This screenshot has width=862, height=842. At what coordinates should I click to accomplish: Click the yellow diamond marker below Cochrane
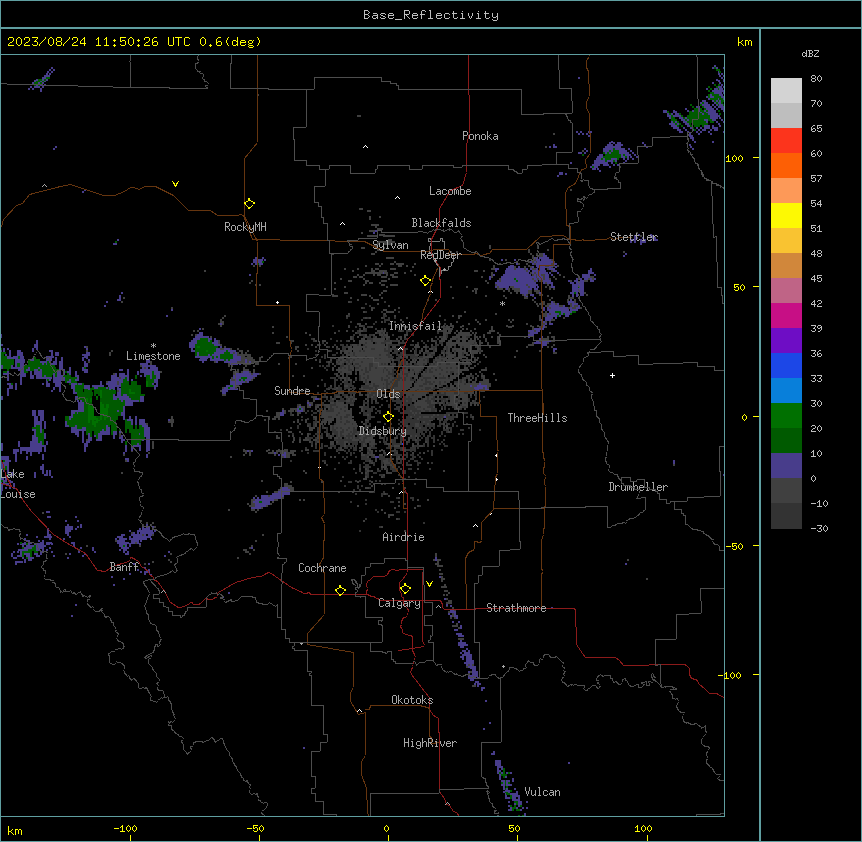pos(340,590)
